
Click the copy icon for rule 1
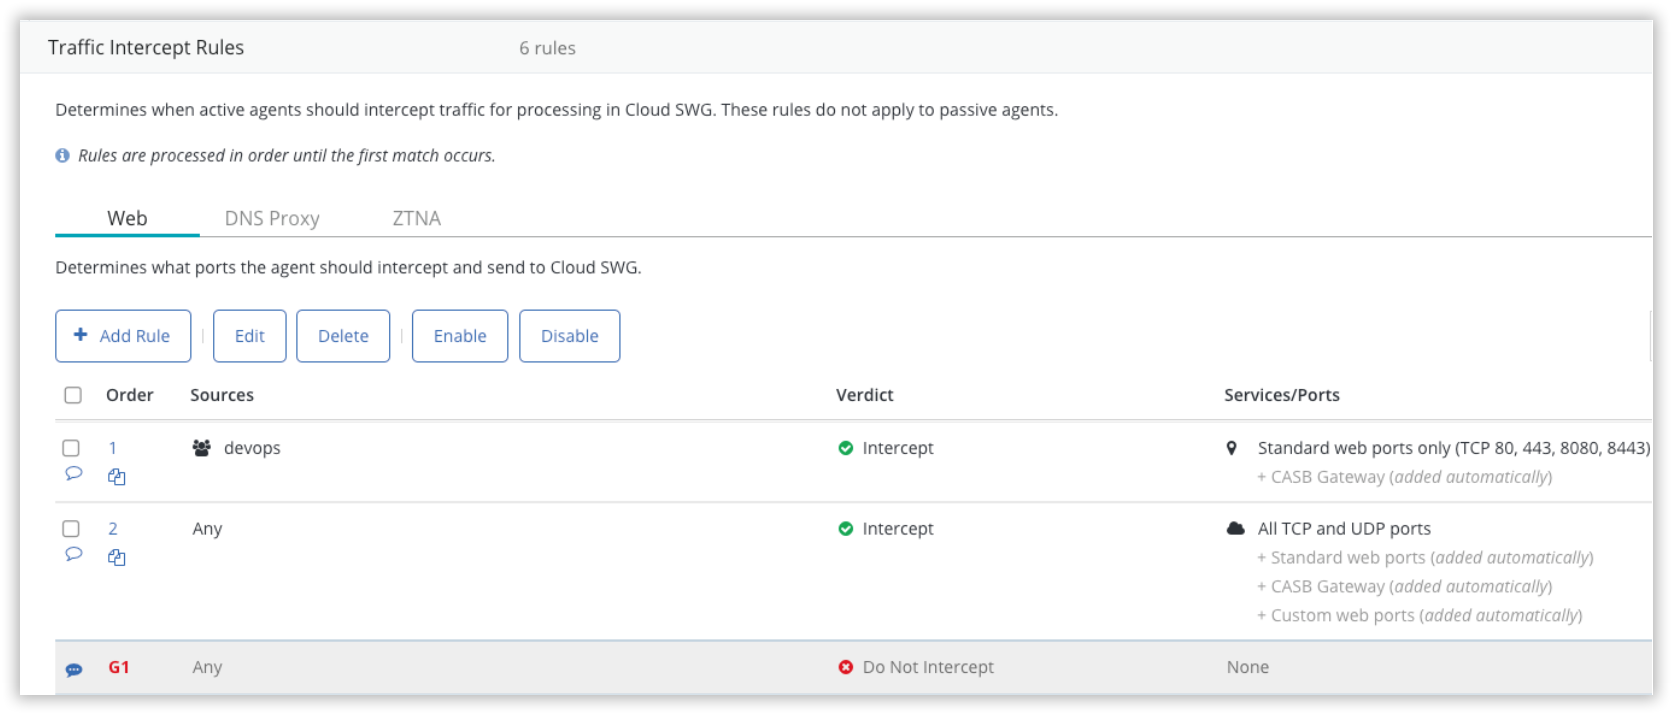click(x=117, y=477)
